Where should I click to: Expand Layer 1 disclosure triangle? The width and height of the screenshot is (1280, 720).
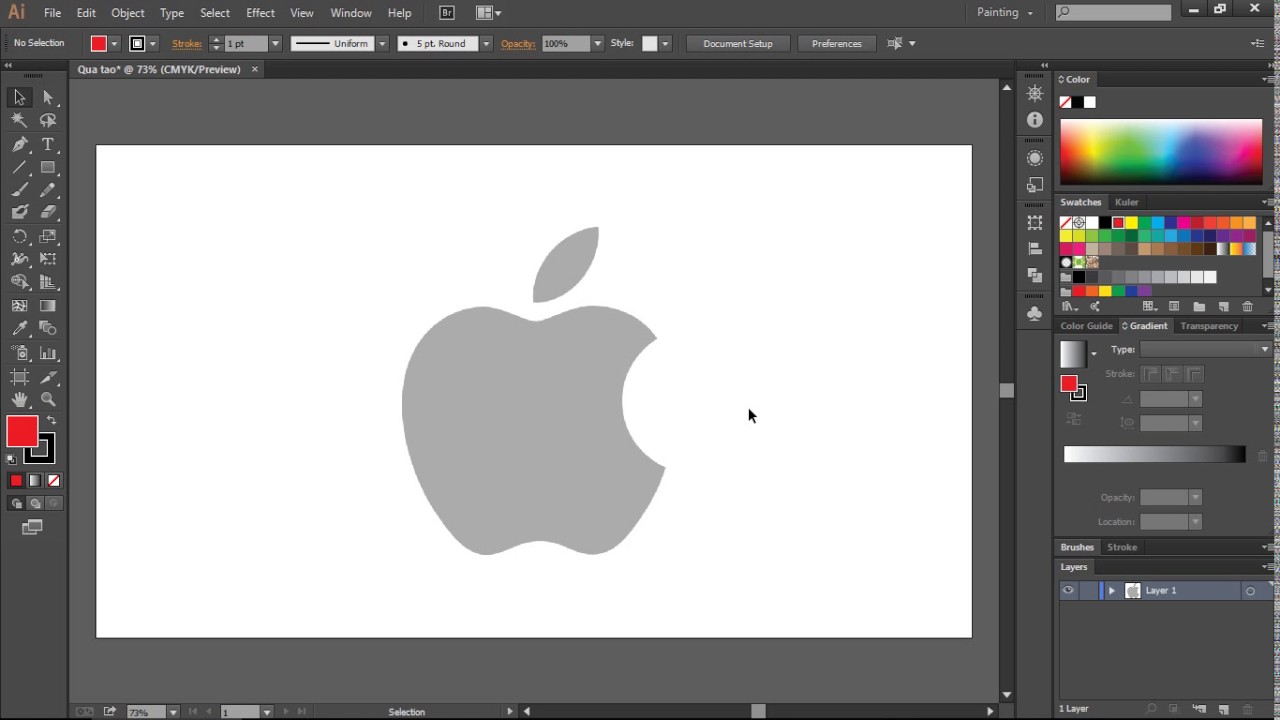coord(1111,591)
